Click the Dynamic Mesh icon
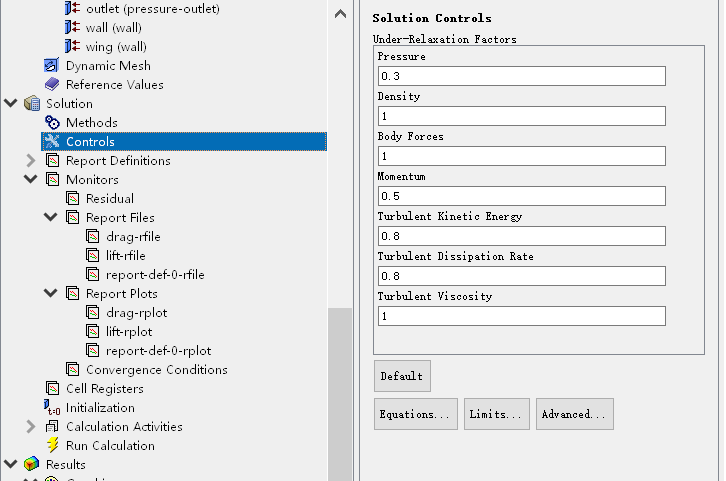The height and width of the screenshot is (481, 726). coord(53,66)
